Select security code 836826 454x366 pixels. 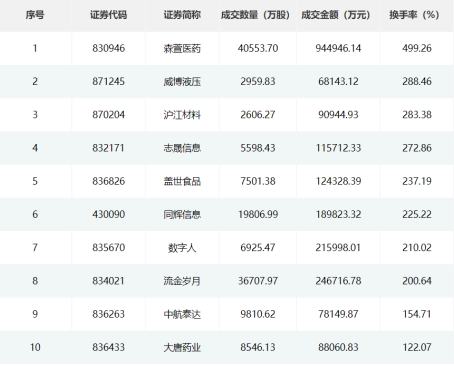click(x=109, y=181)
